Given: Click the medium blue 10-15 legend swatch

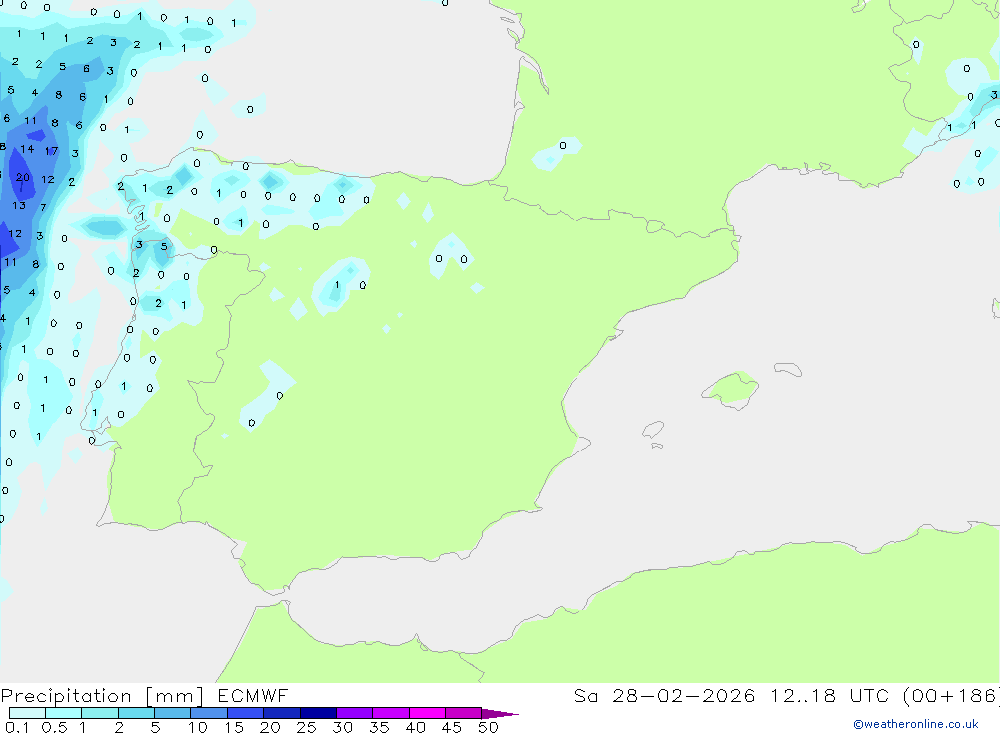Looking at the screenshot, I should click(209, 713).
